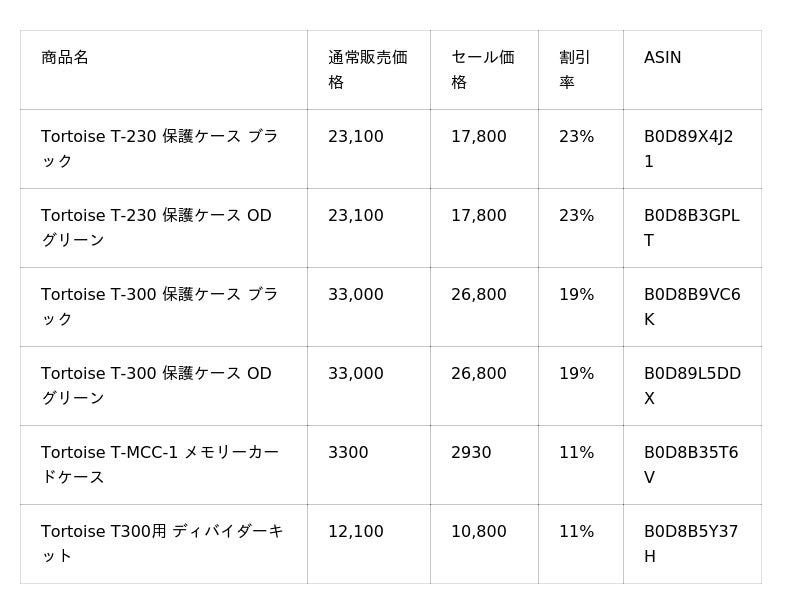Click the T-MCC-1 メモリーカードケース product name

(x=160, y=465)
